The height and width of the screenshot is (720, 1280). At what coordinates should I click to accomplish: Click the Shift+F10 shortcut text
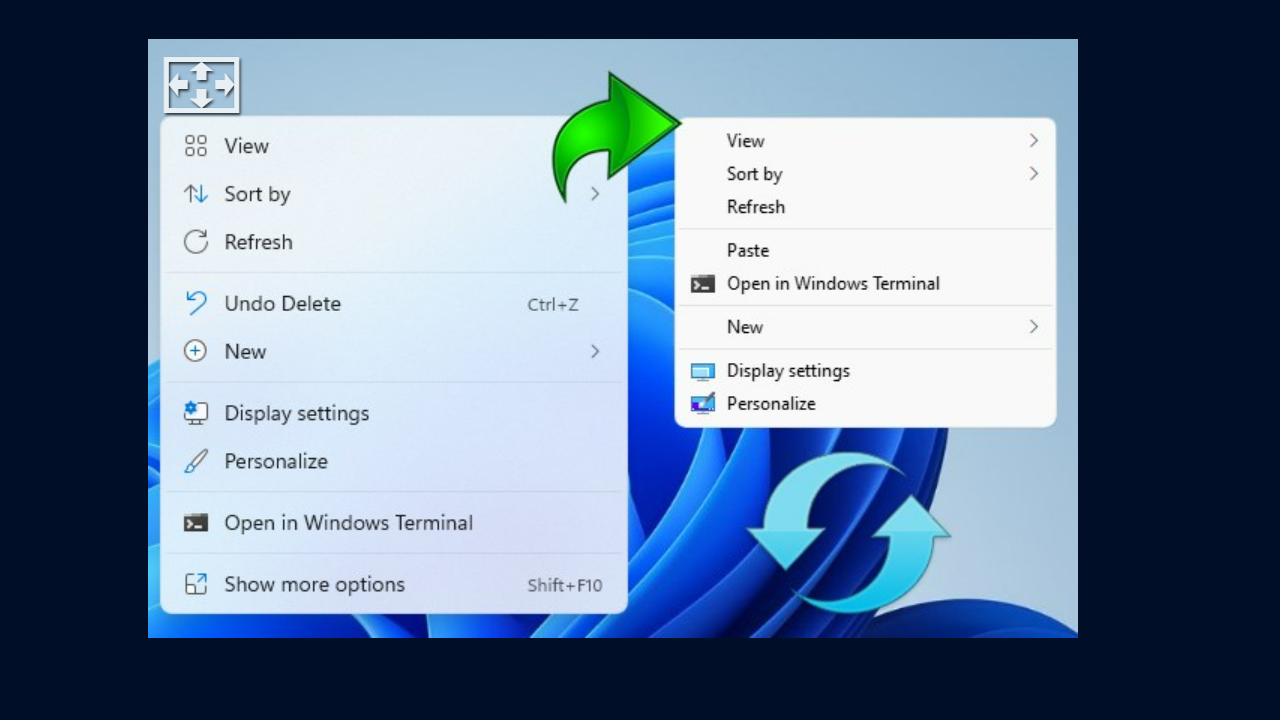tap(565, 585)
